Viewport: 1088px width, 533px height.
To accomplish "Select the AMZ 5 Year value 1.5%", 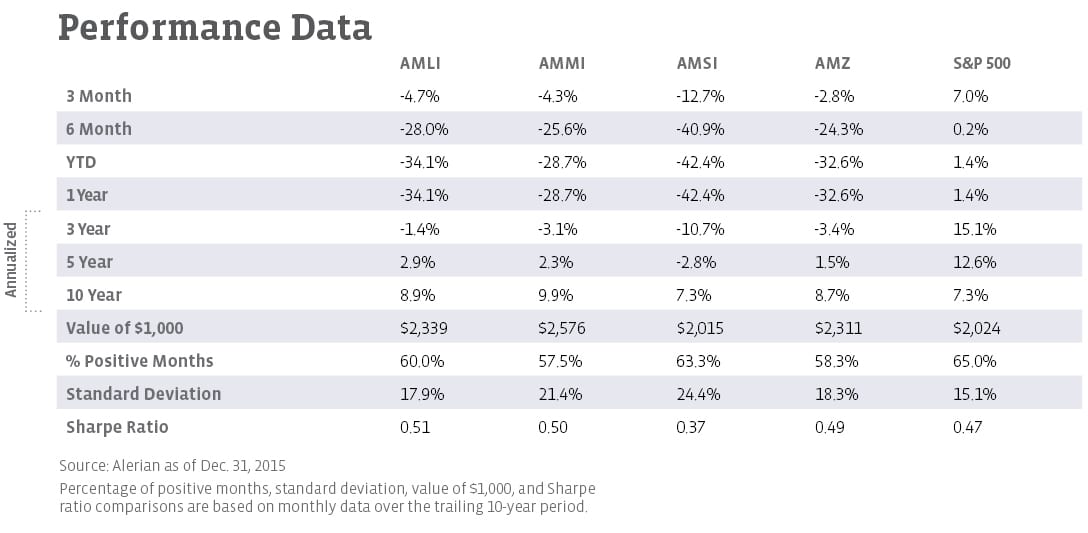I will click(832, 262).
